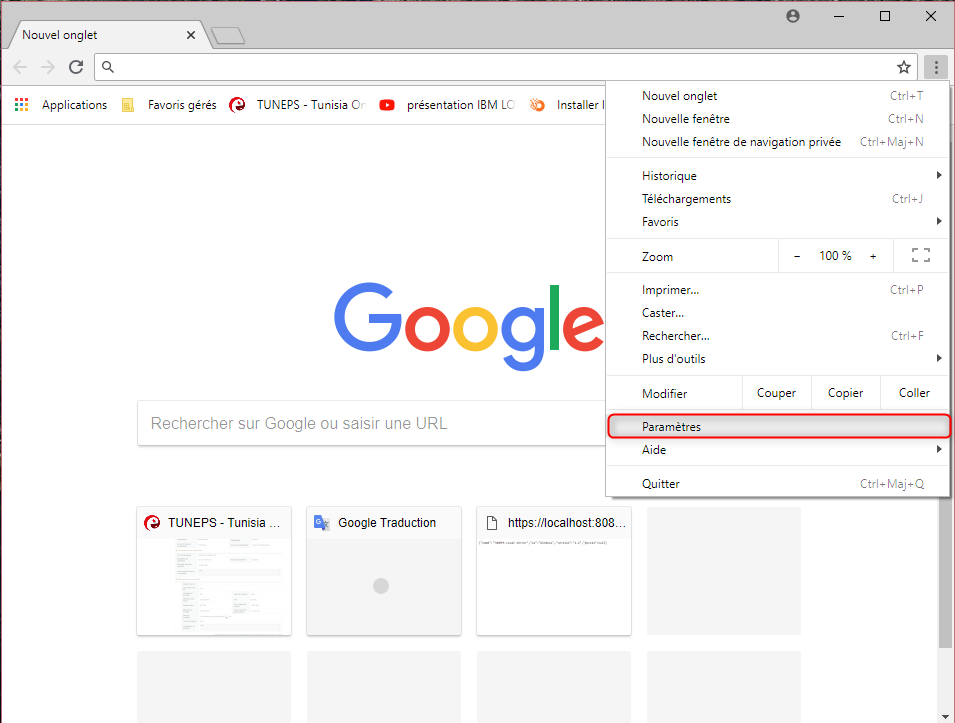This screenshot has width=955, height=723.
Task: Click the Copier button
Action: point(845,393)
